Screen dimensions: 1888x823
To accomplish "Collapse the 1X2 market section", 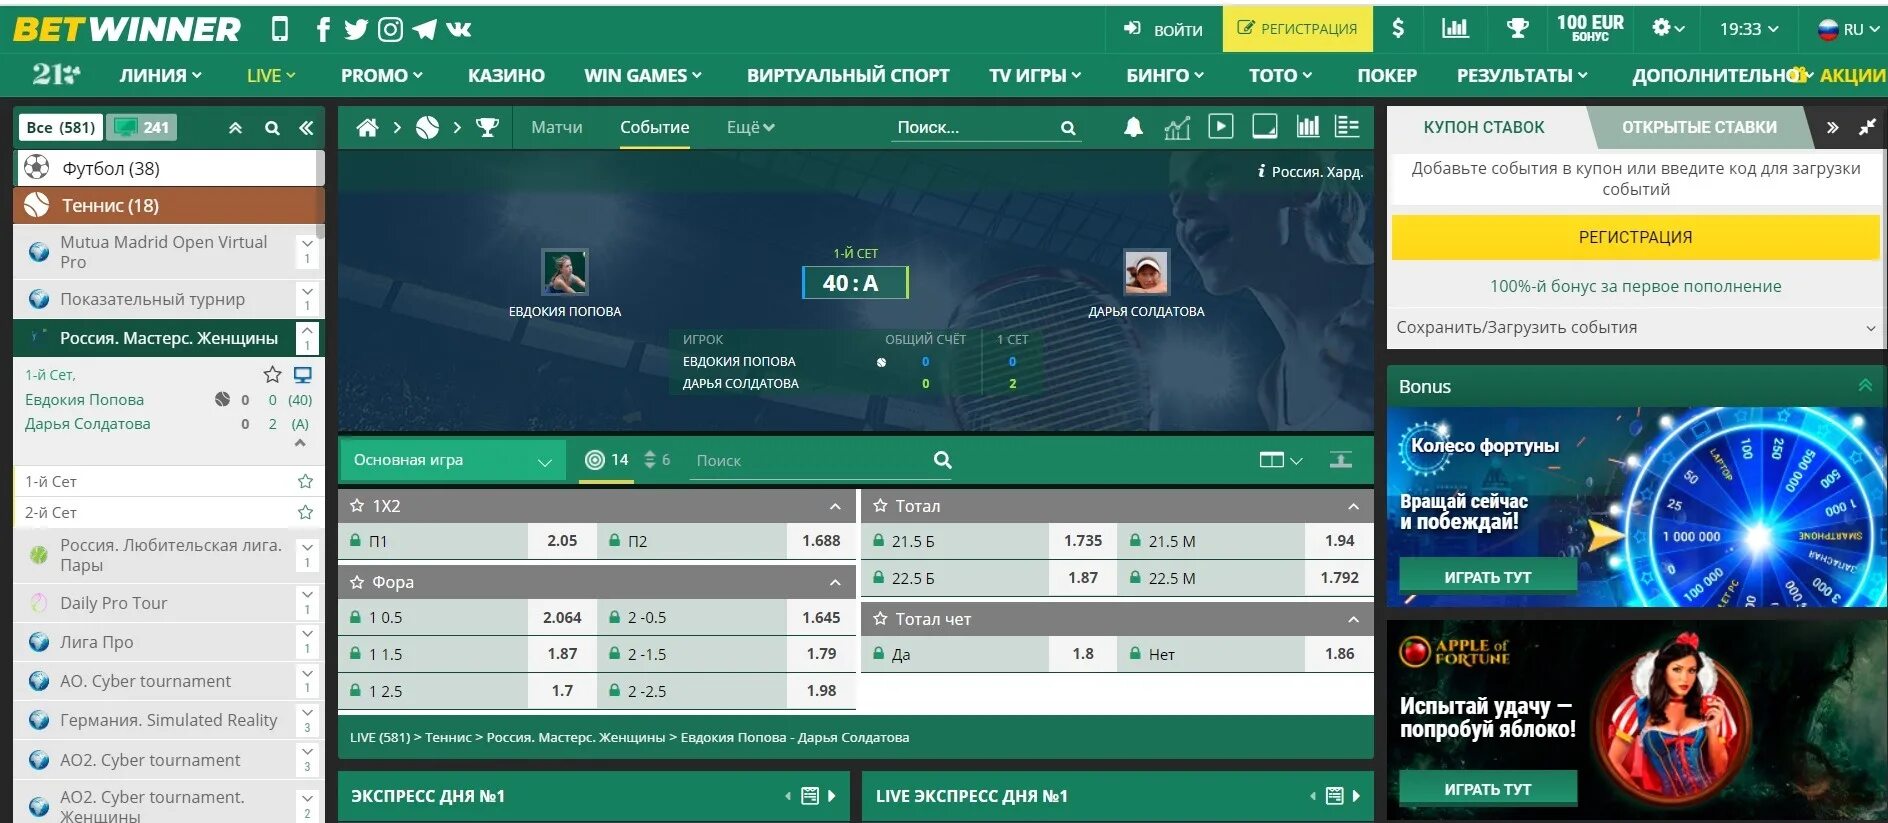I will [835, 506].
